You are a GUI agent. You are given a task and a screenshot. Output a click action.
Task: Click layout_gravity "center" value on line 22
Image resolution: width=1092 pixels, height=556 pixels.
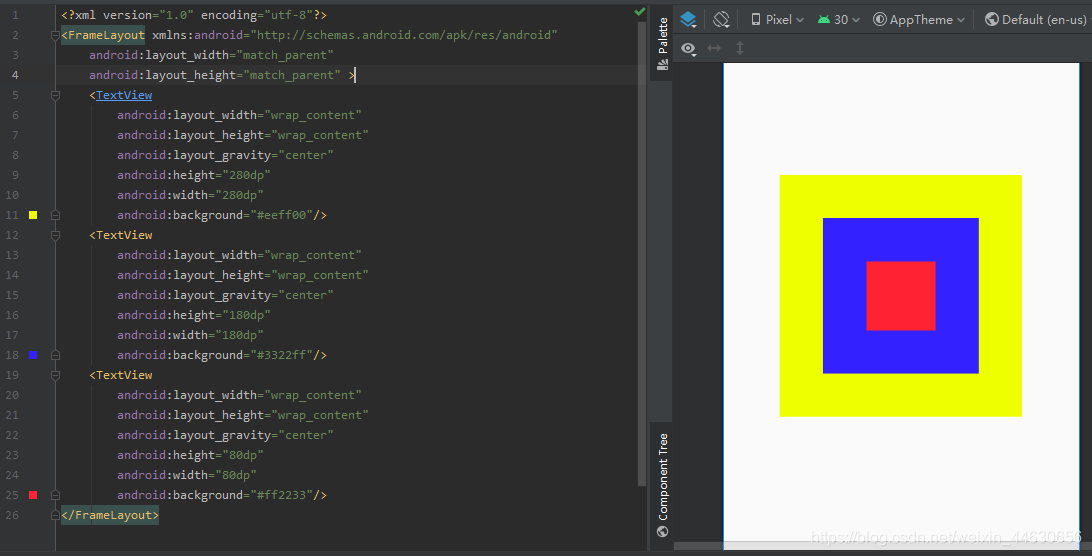[x=305, y=435]
